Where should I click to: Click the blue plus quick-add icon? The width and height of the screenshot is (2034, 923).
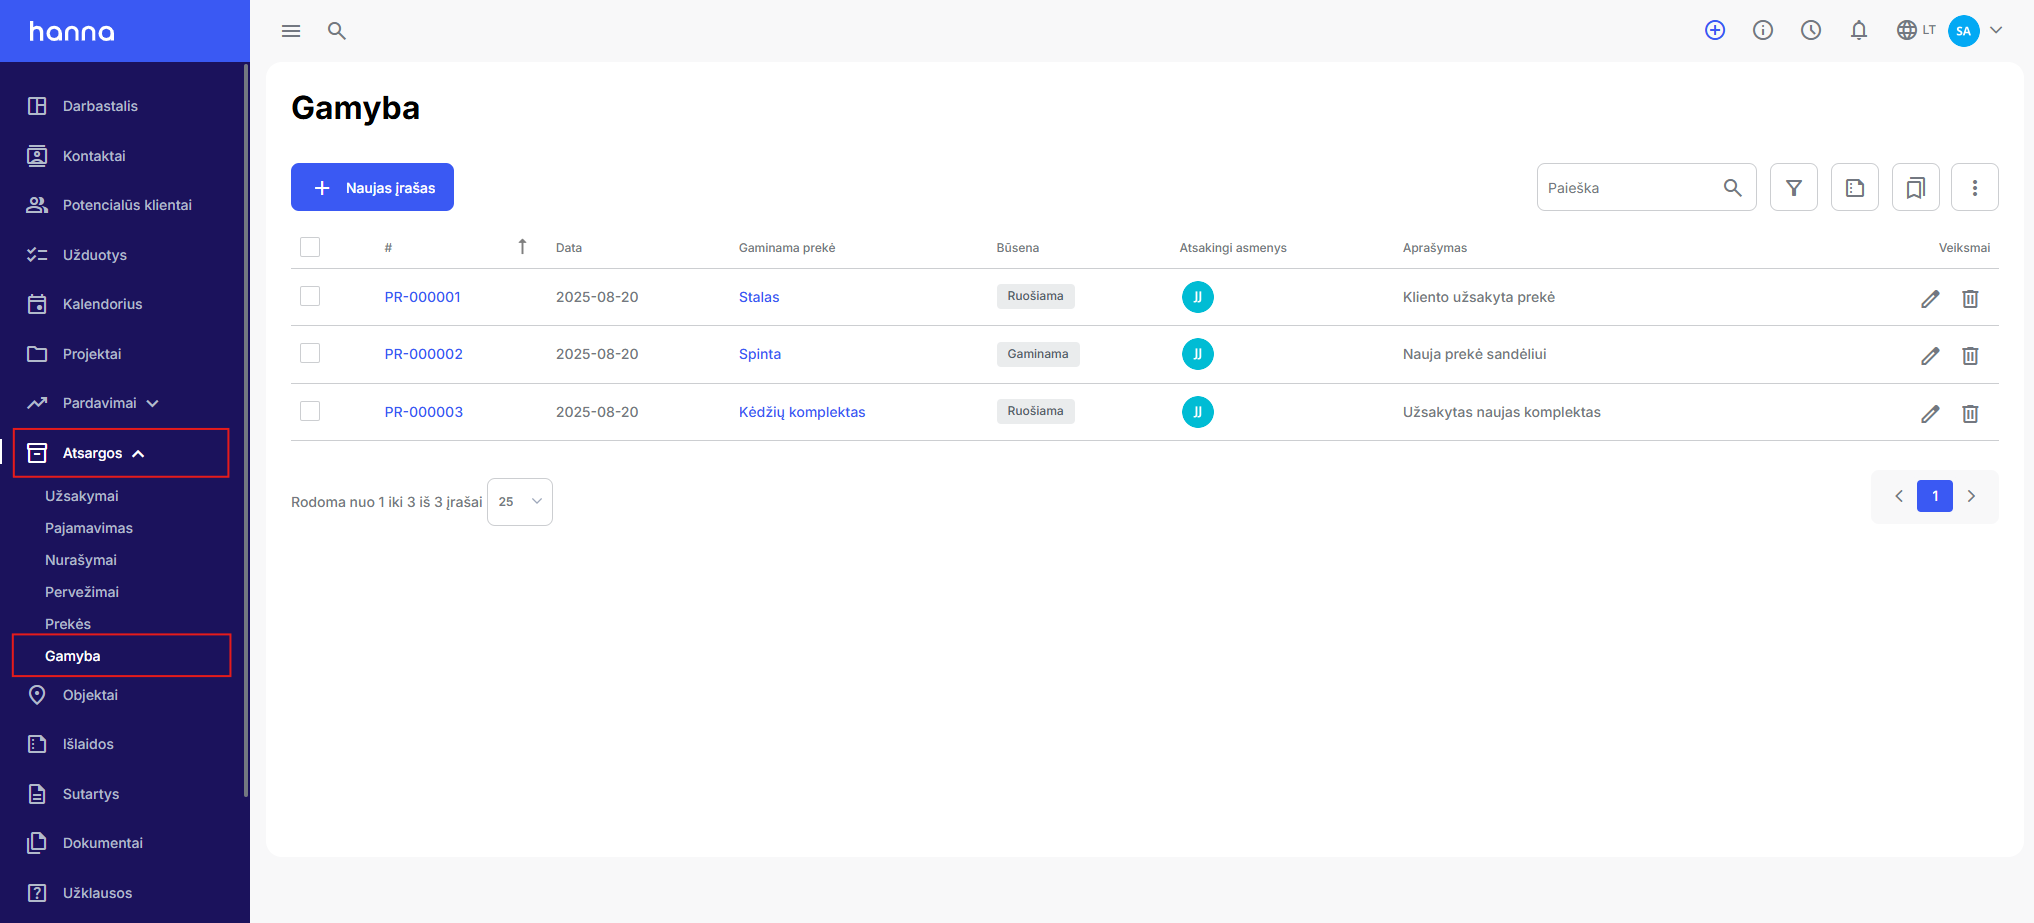pyautogui.click(x=1715, y=30)
